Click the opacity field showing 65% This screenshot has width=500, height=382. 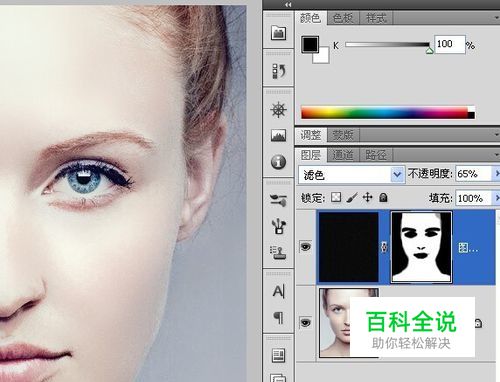473,174
